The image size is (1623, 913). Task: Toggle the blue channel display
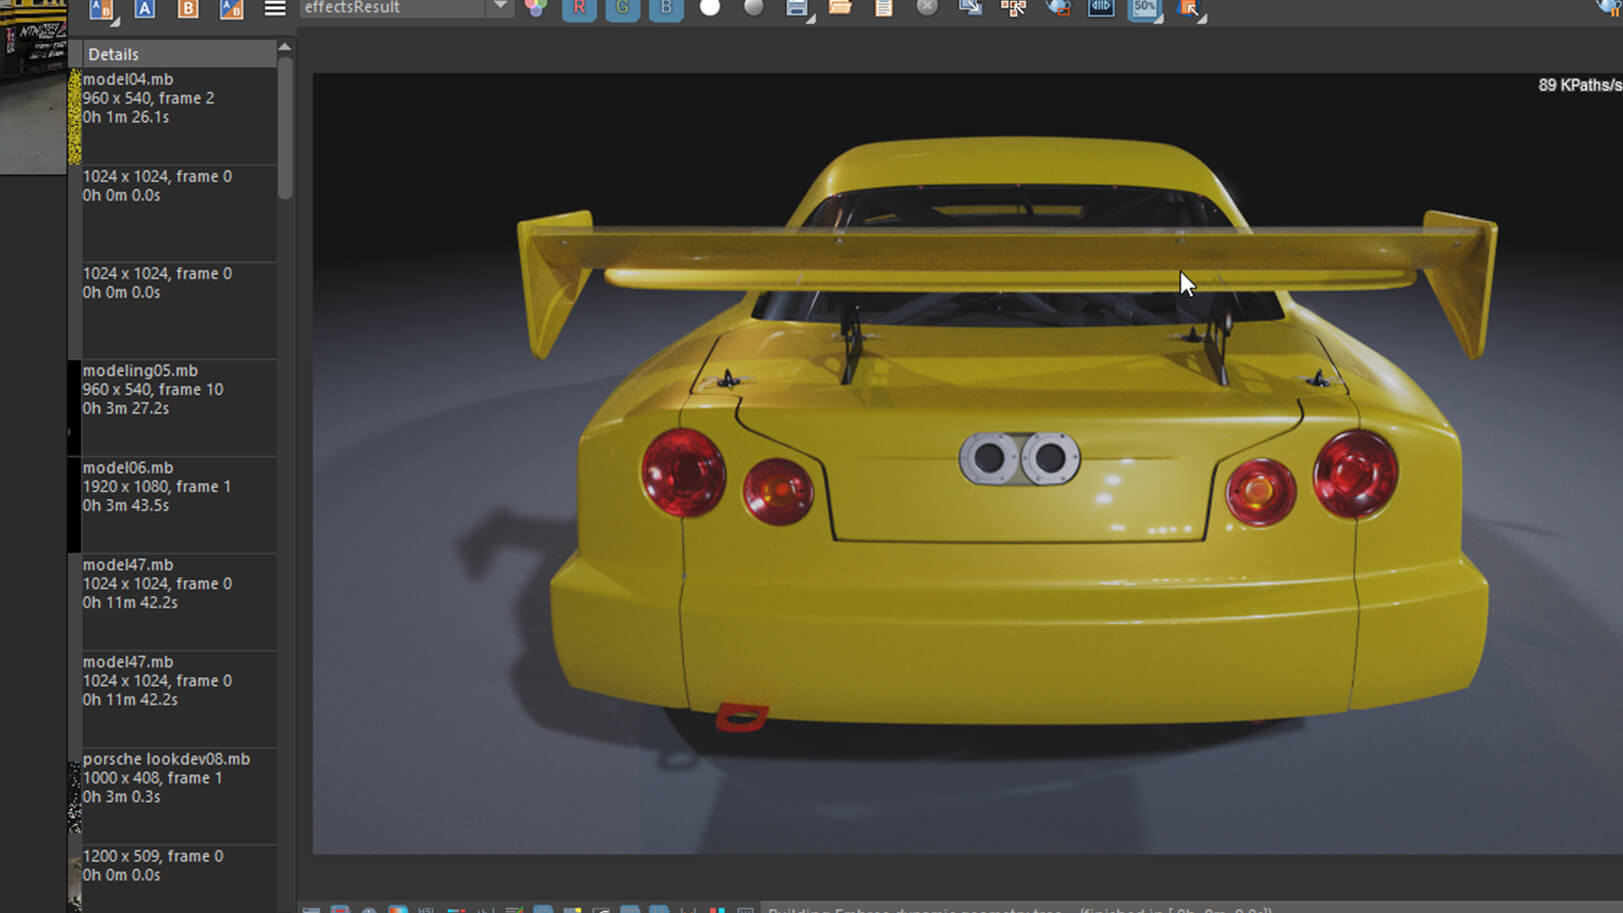coord(665,8)
